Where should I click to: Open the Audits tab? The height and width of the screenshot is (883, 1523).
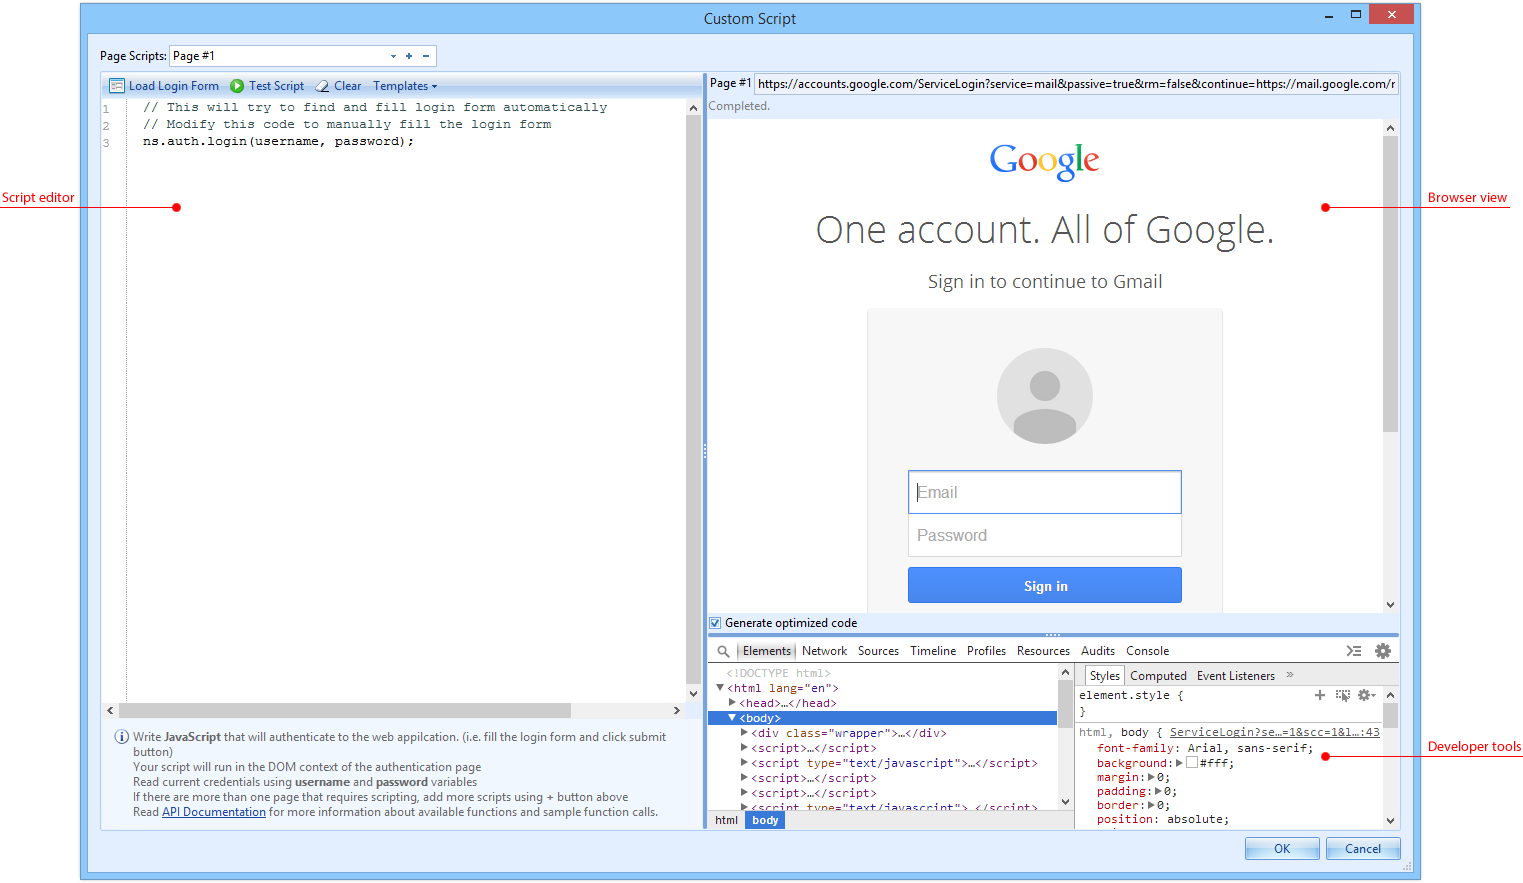coord(1097,651)
